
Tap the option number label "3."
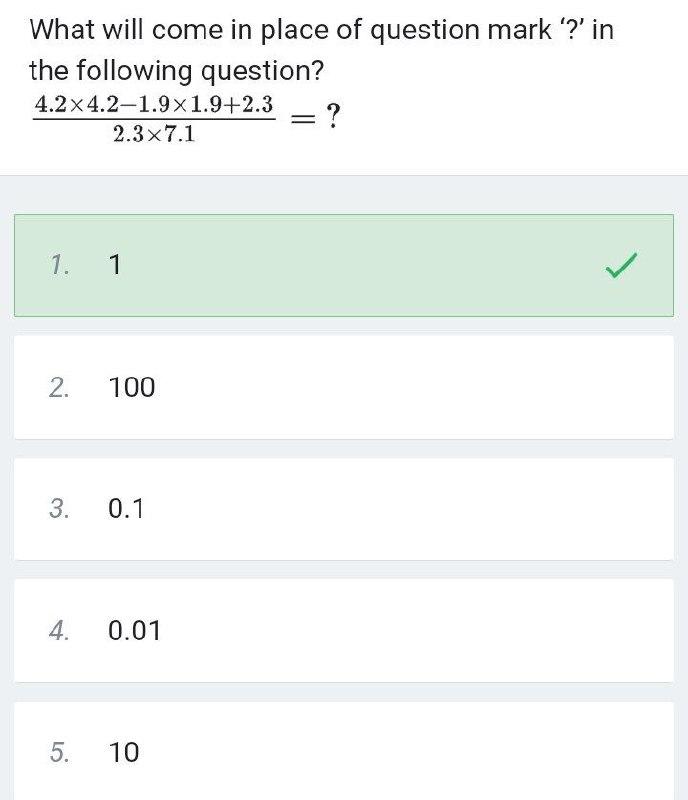pos(59,509)
